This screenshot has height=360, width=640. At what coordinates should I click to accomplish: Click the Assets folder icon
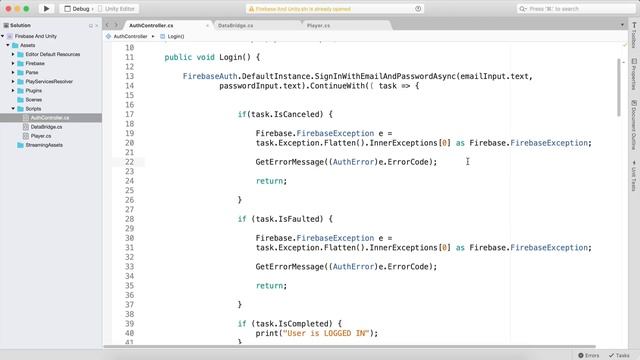pyautogui.click(x=15, y=45)
